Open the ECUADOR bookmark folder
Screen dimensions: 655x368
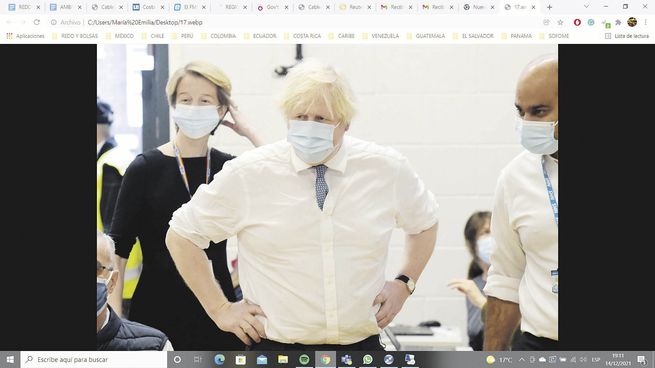(260, 36)
